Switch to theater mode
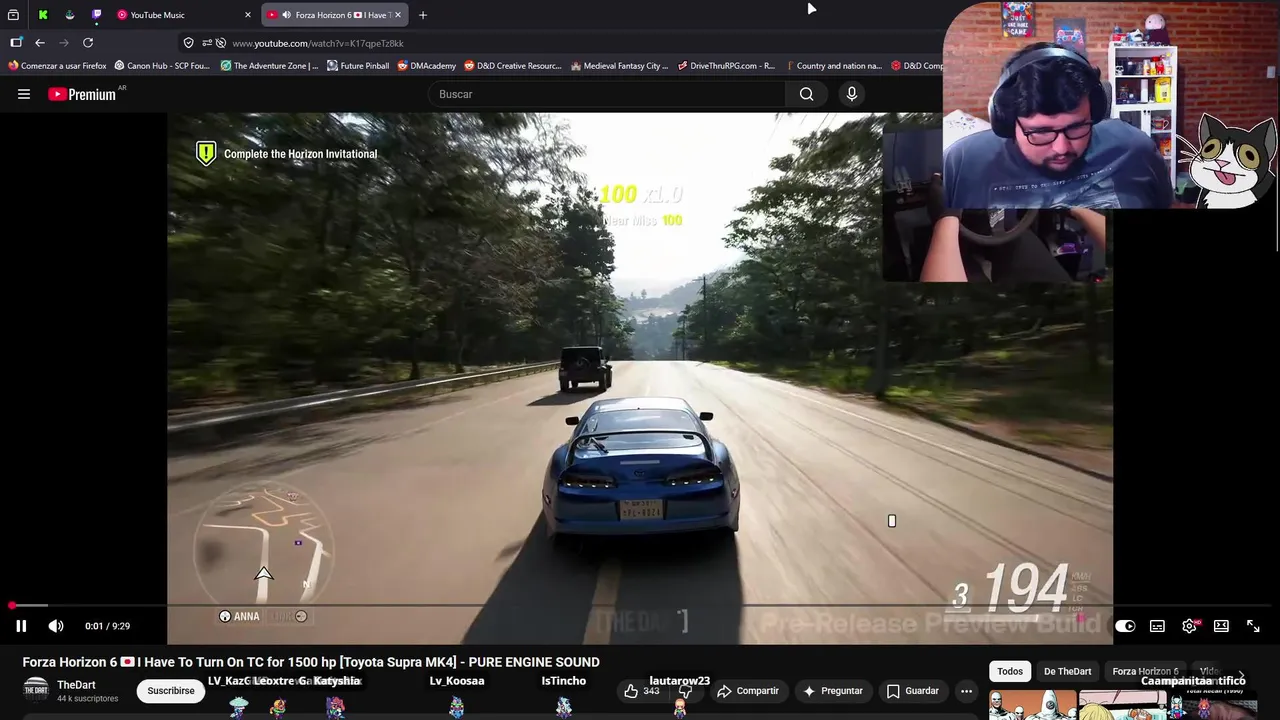The image size is (1280, 720). (1221, 626)
